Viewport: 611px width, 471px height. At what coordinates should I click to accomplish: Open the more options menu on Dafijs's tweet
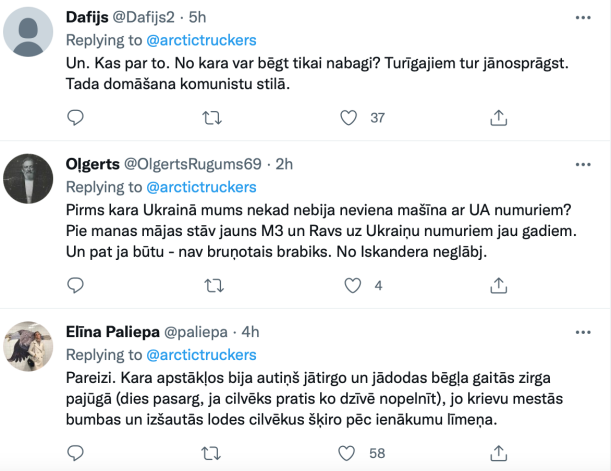click(x=583, y=17)
